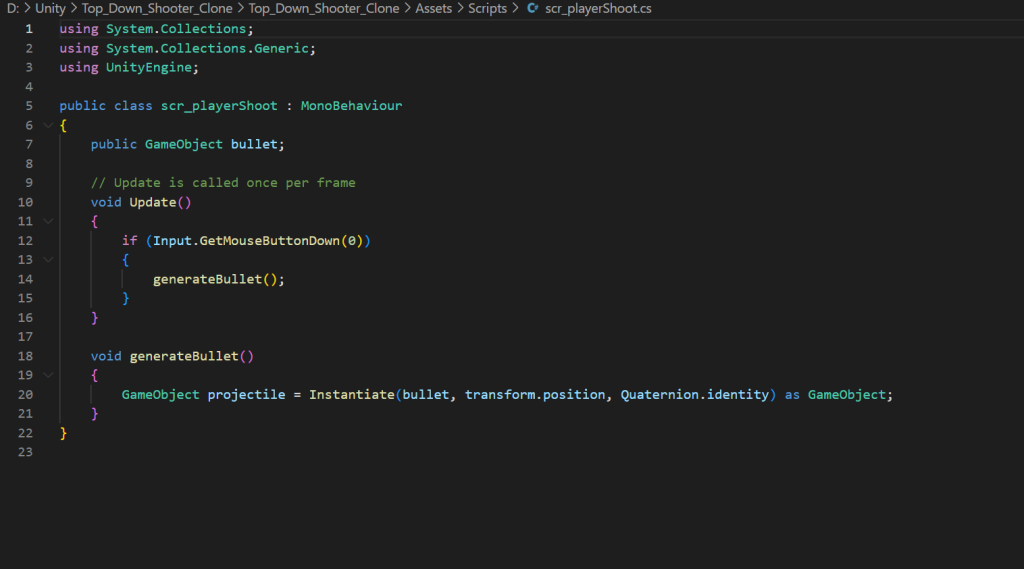Screen dimensions: 1024x569
Task: Click the Instantiate method call
Action: (x=352, y=395)
